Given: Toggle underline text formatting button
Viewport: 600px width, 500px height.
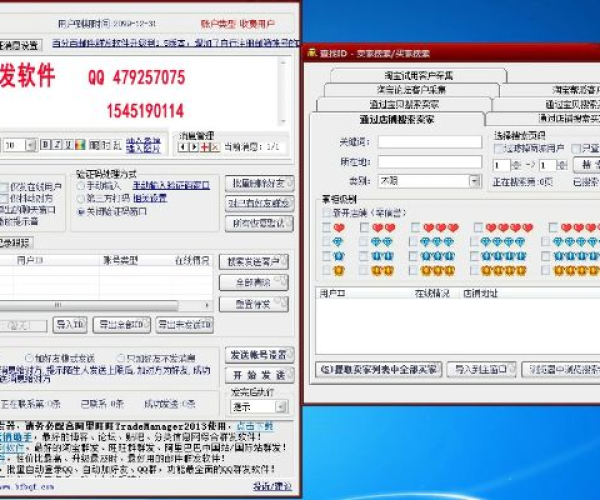Looking at the screenshot, I should tap(68, 145).
